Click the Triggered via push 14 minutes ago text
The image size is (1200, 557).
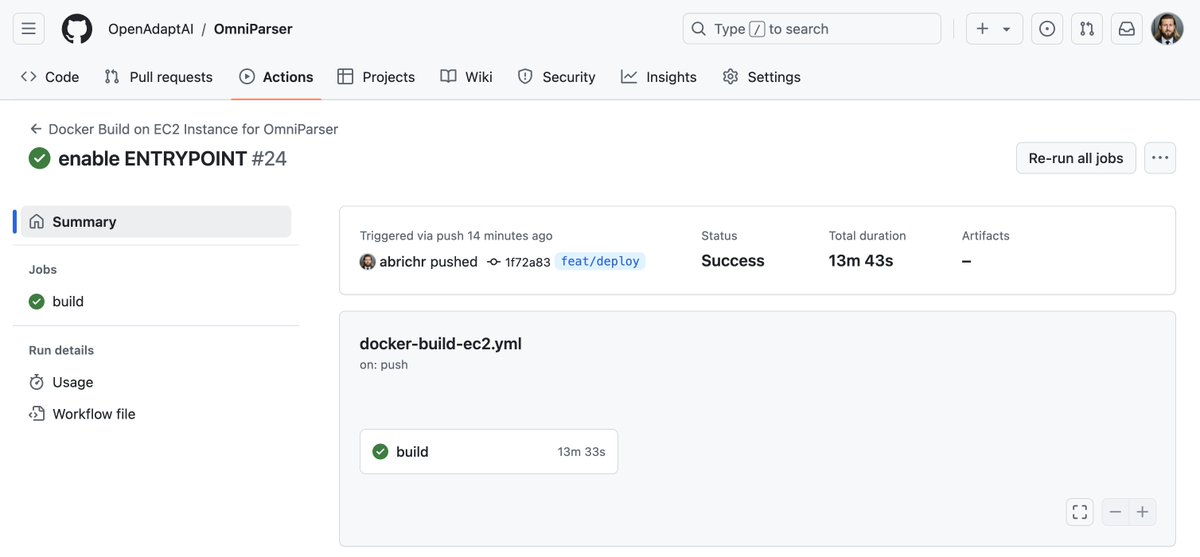(456, 236)
